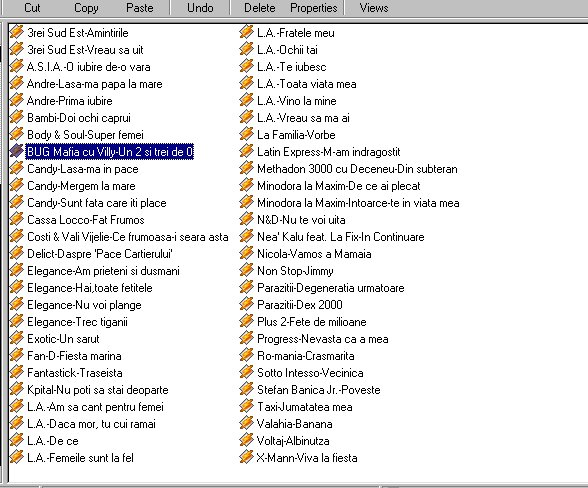Screen dimensions: 588x488
Task: Click the highlighted BUG Mafia cu Villy file icon
Action: [16, 151]
